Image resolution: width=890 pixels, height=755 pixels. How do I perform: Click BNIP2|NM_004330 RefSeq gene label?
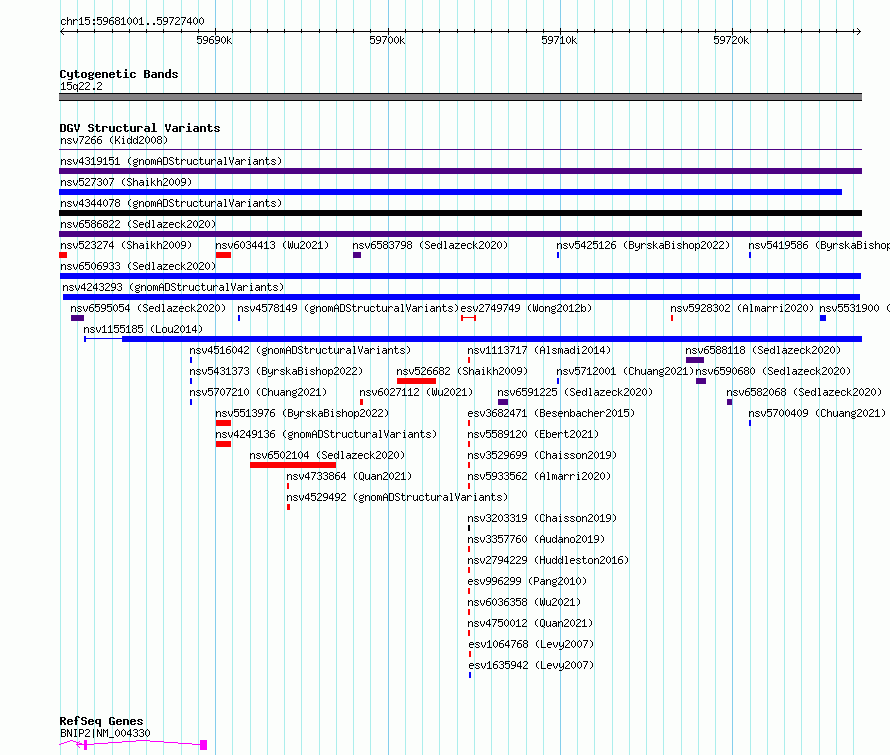tap(105, 733)
